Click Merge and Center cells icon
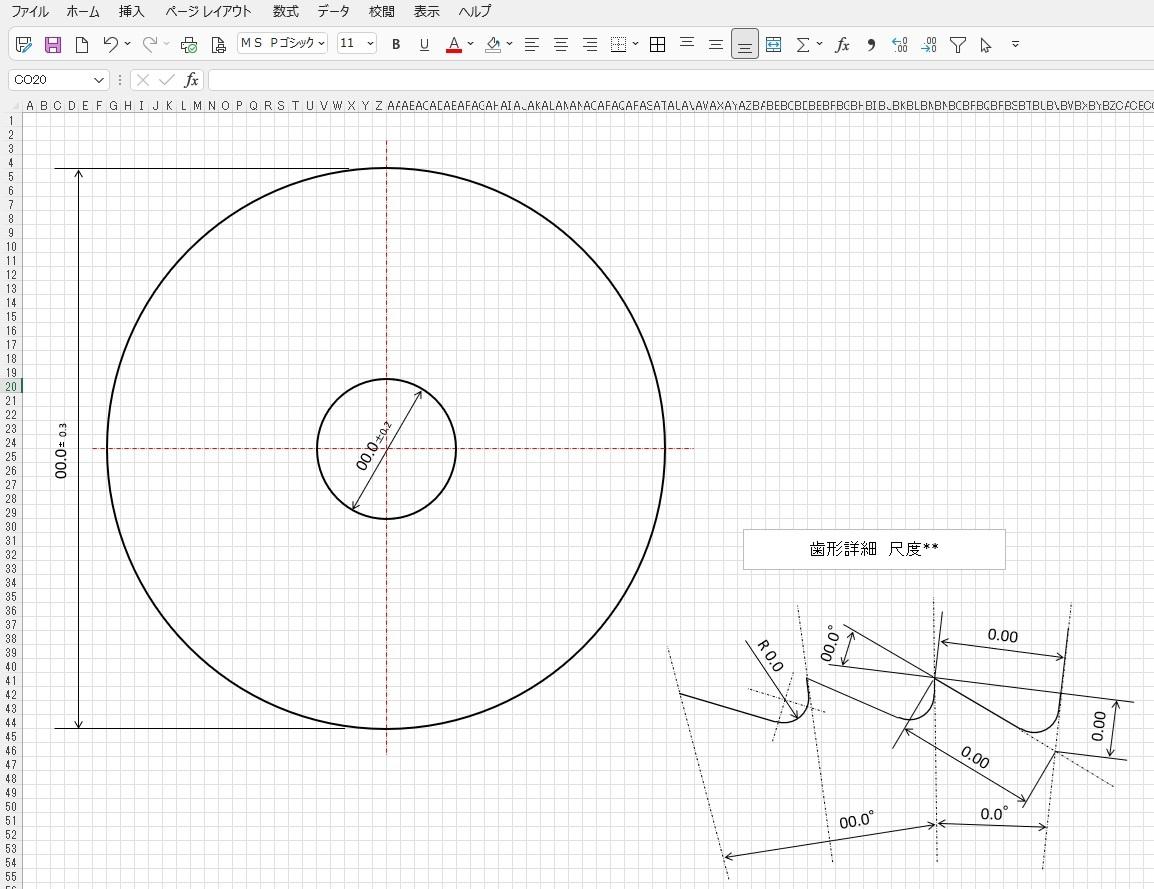The image size is (1154, 889). [x=773, y=45]
